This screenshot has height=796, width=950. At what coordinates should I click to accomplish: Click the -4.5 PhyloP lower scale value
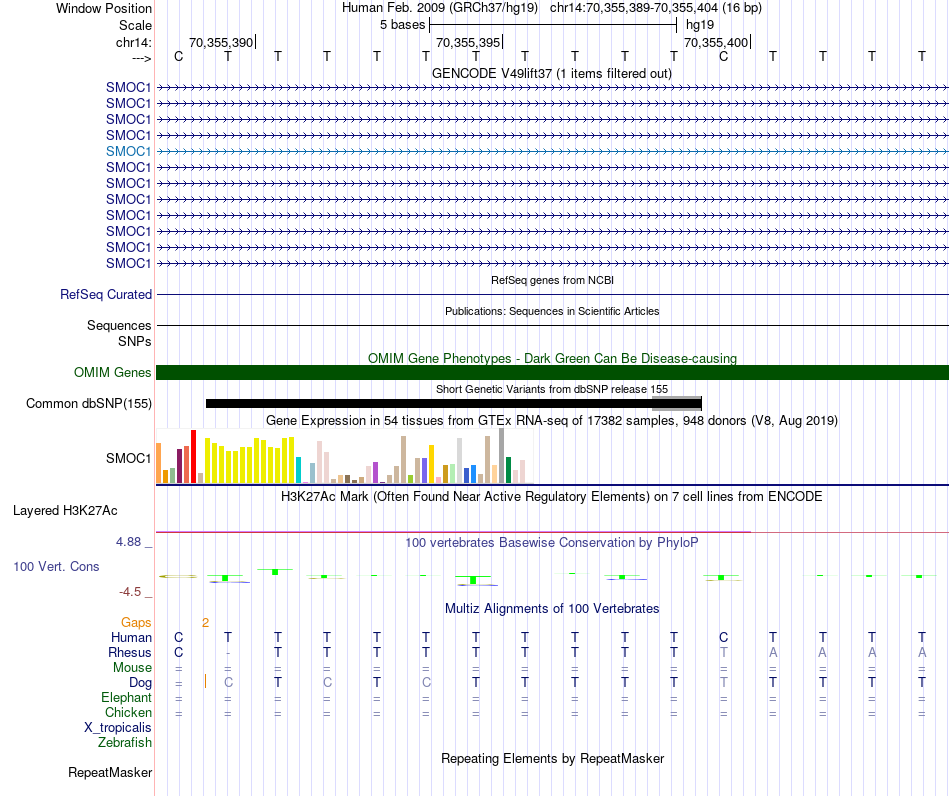point(130,592)
